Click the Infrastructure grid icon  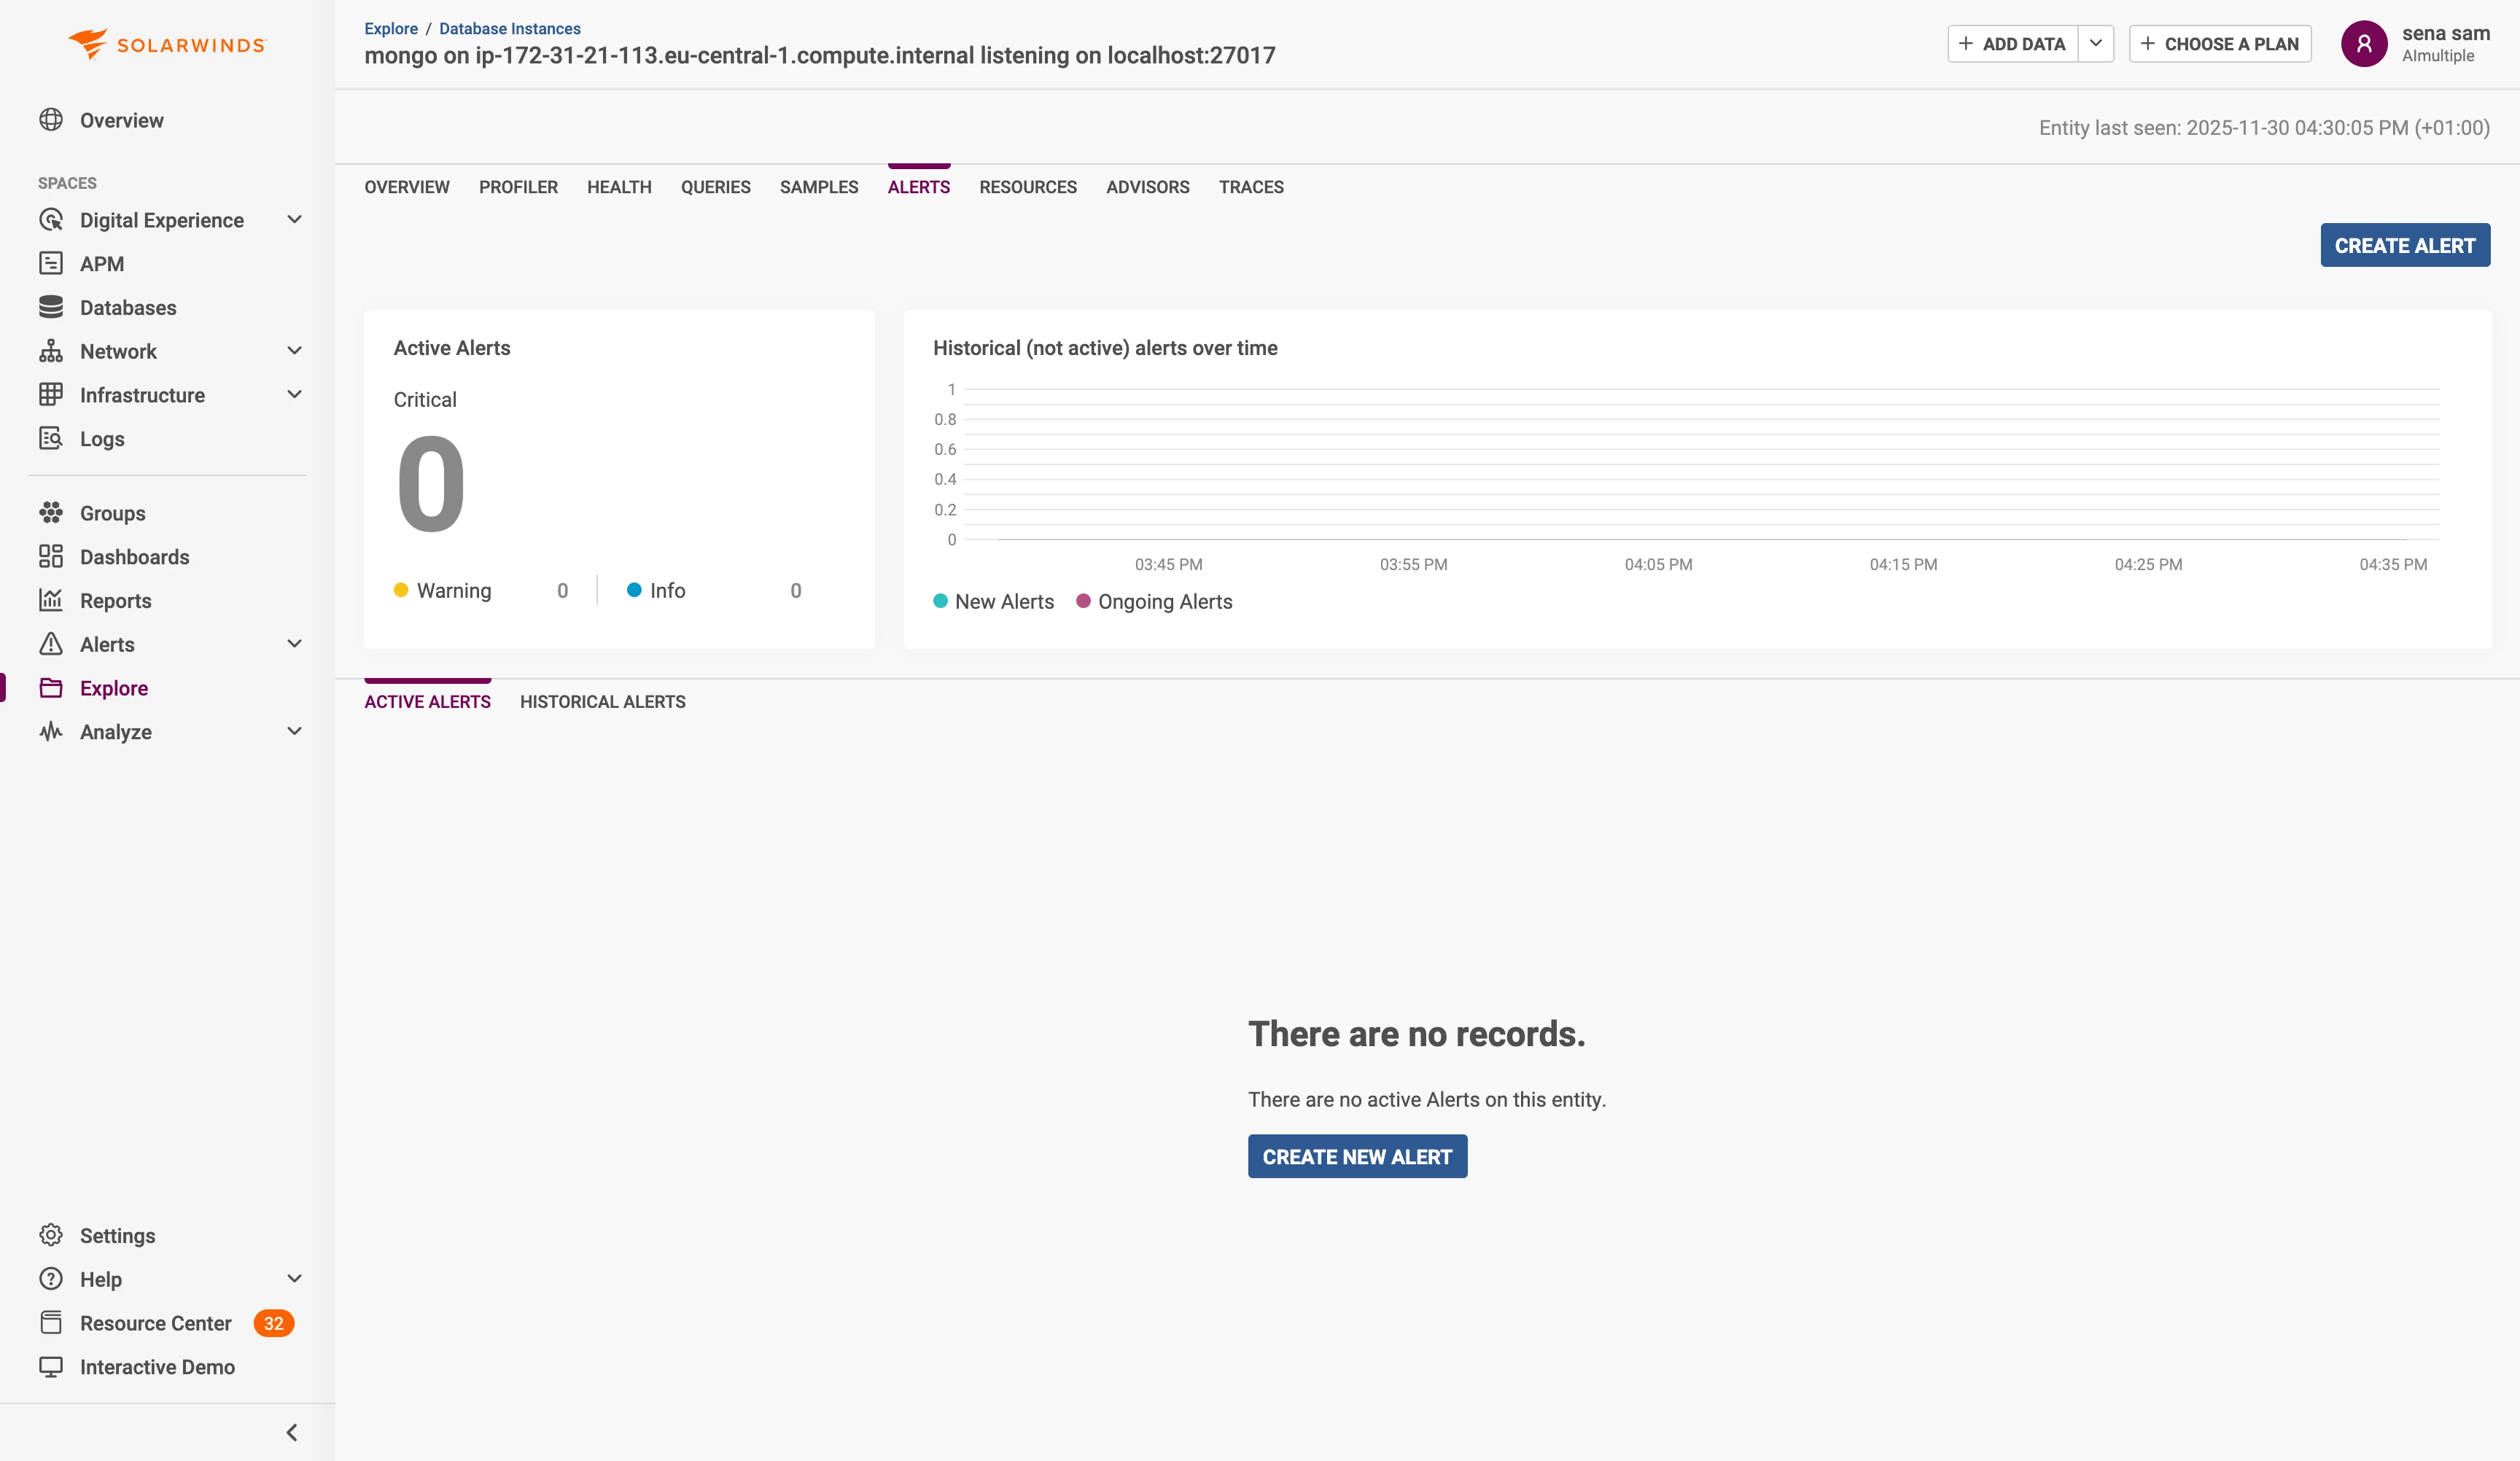(x=51, y=395)
